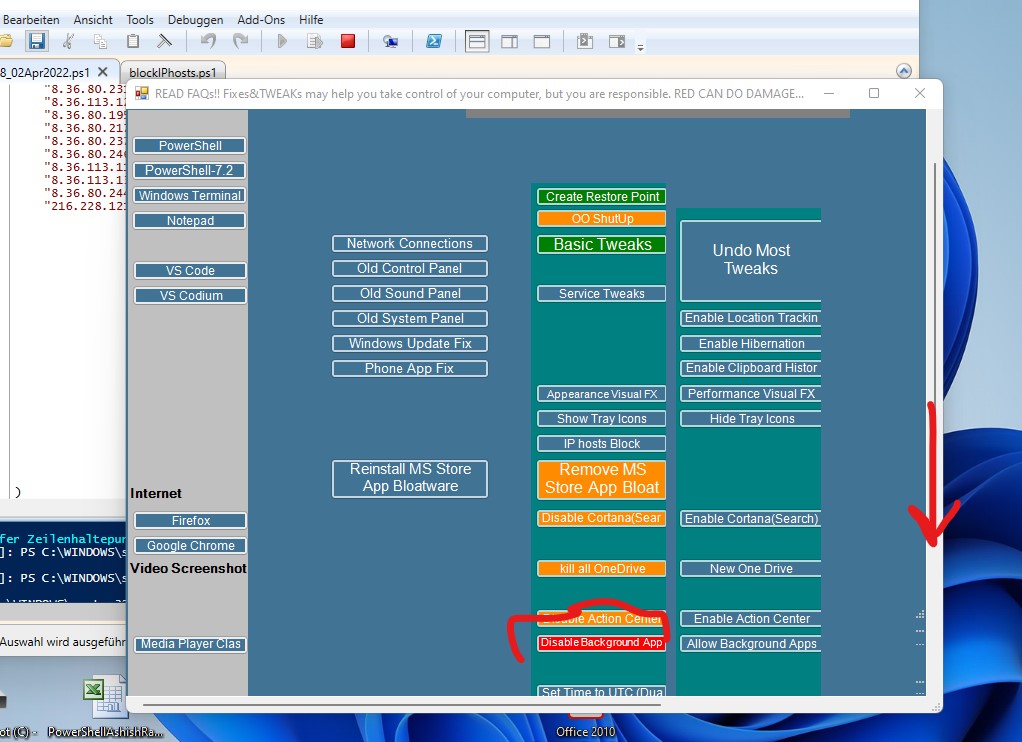Click the kill all OneDrive button
1022x742 pixels.
602,569
